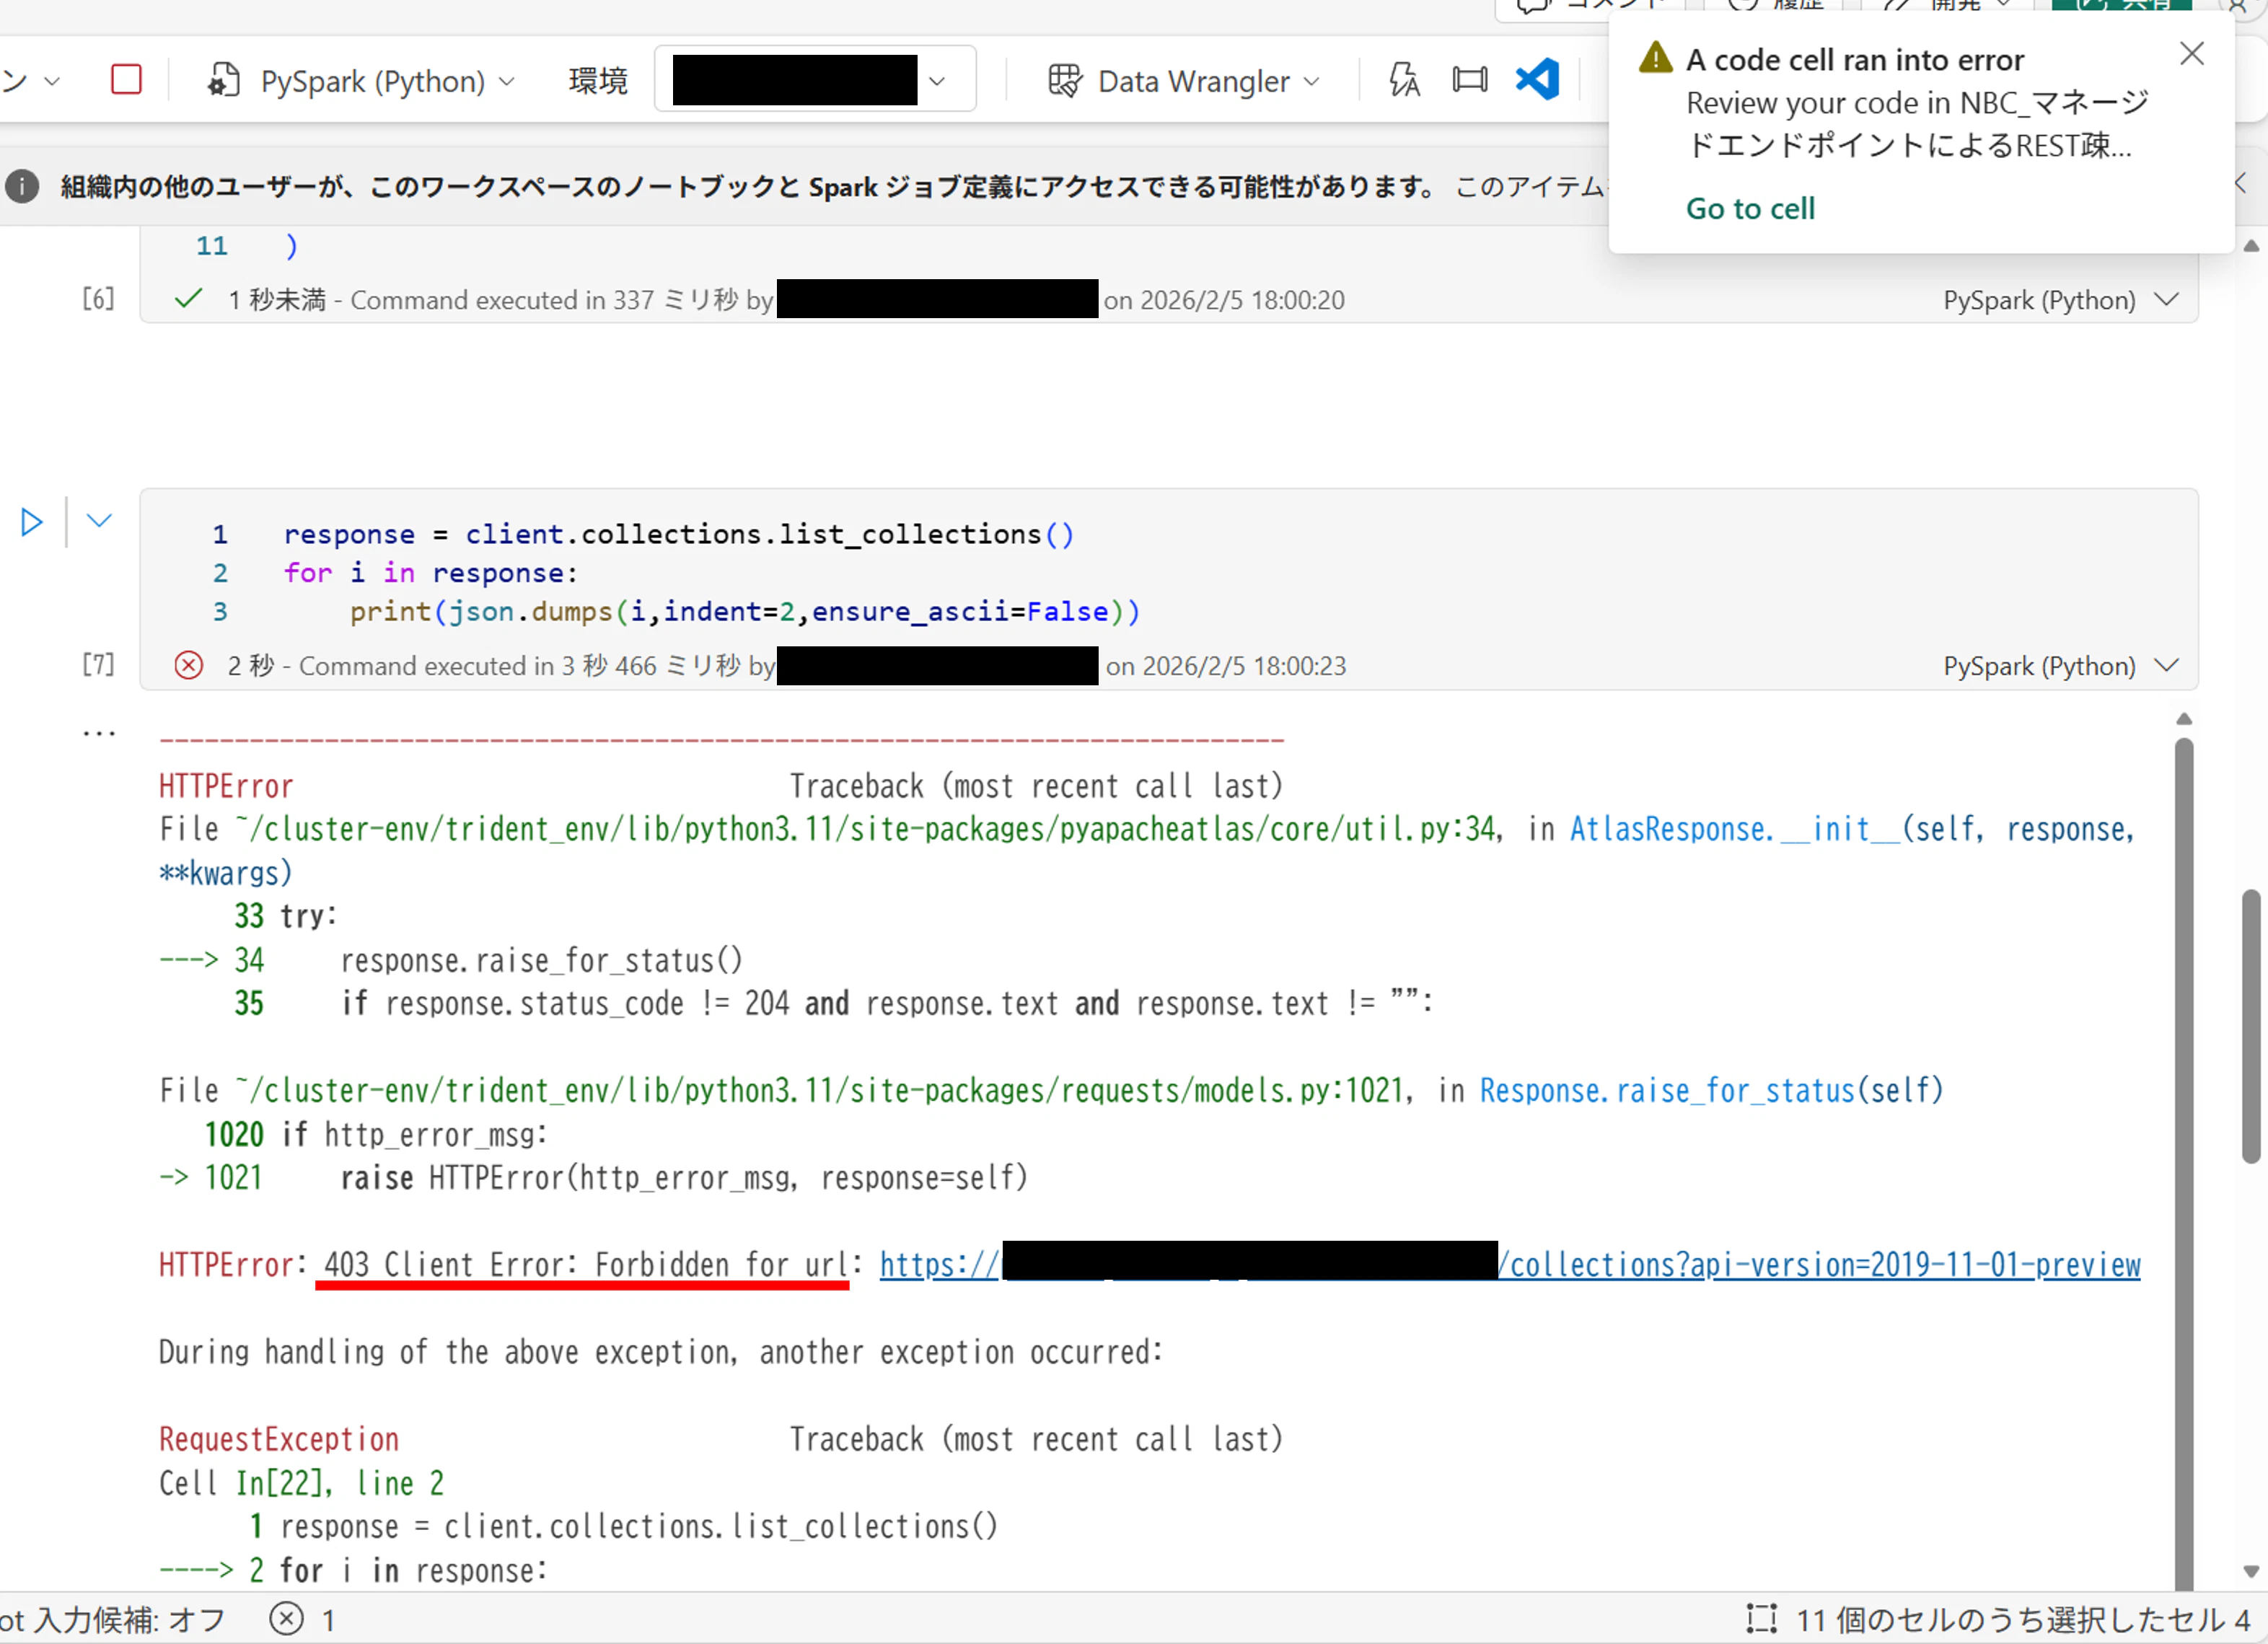Click the error count icon in status bar
The height and width of the screenshot is (1644, 2268).
pos(287,1618)
